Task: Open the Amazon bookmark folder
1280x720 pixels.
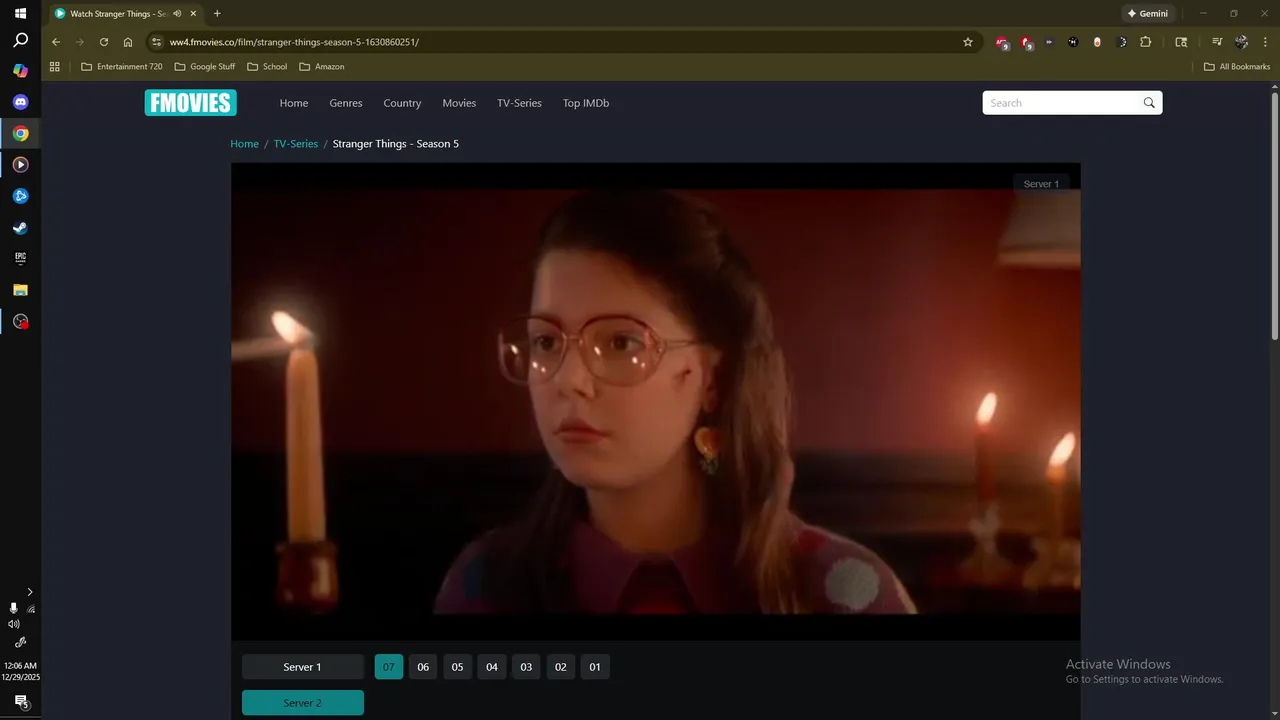Action: pos(322,67)
